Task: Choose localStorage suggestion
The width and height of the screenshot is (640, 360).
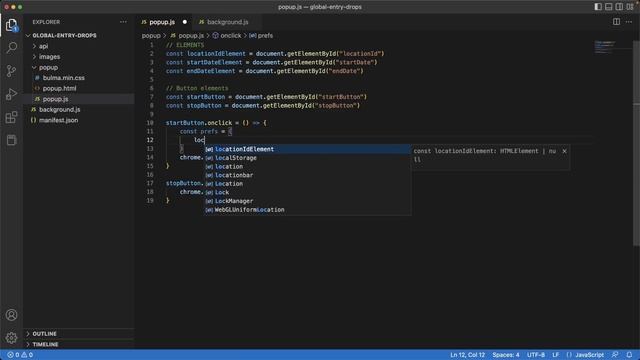Action: 307,158
